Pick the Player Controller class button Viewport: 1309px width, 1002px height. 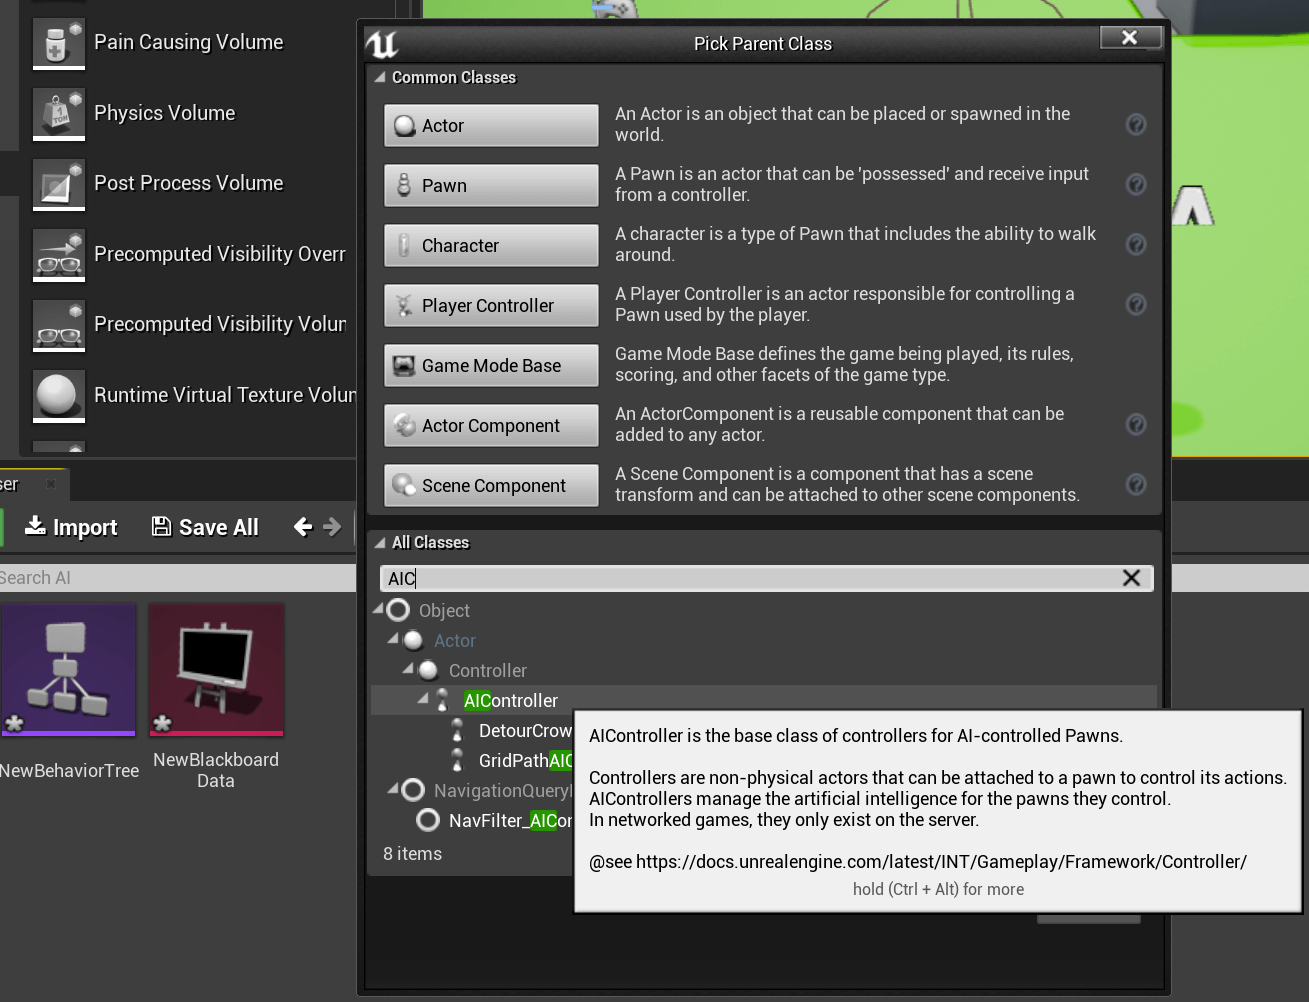click(x=491, y=306)
